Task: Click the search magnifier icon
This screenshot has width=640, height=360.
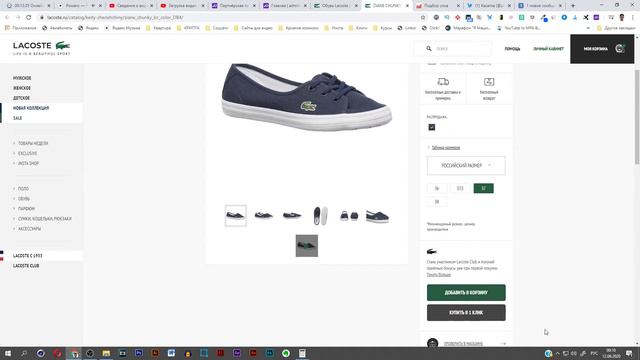Action: pyautogui.click(x=429, y=49)
